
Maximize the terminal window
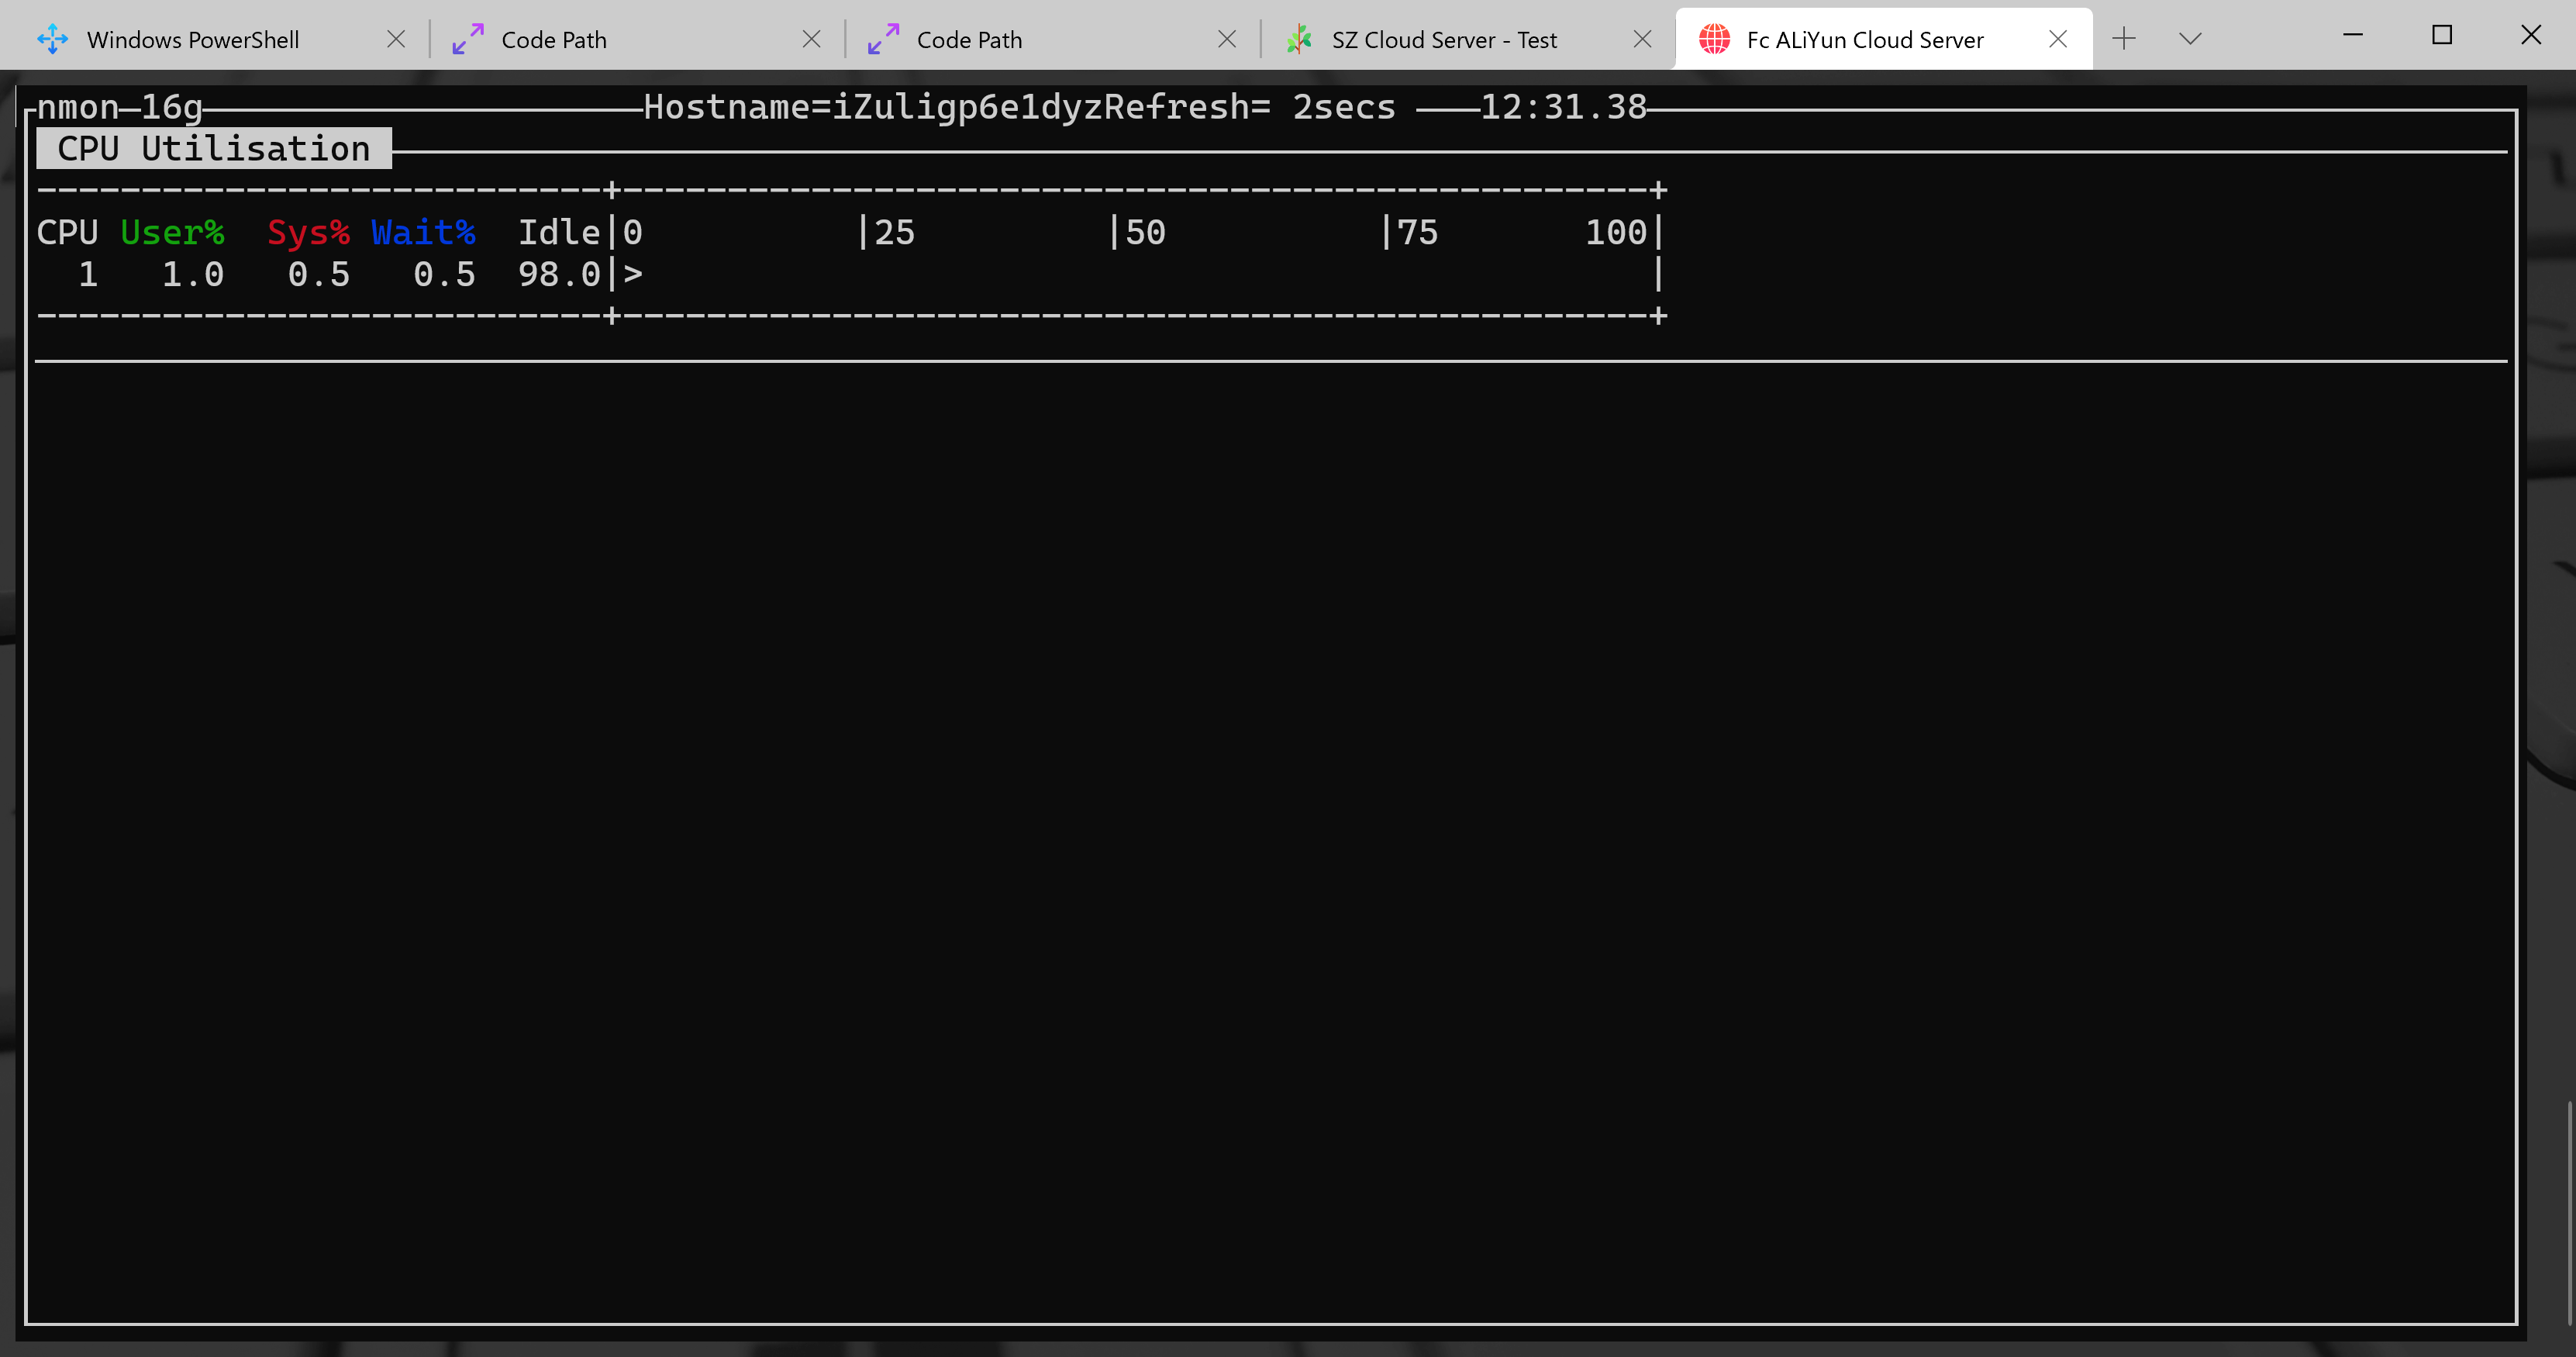[x=2442, y=35]
